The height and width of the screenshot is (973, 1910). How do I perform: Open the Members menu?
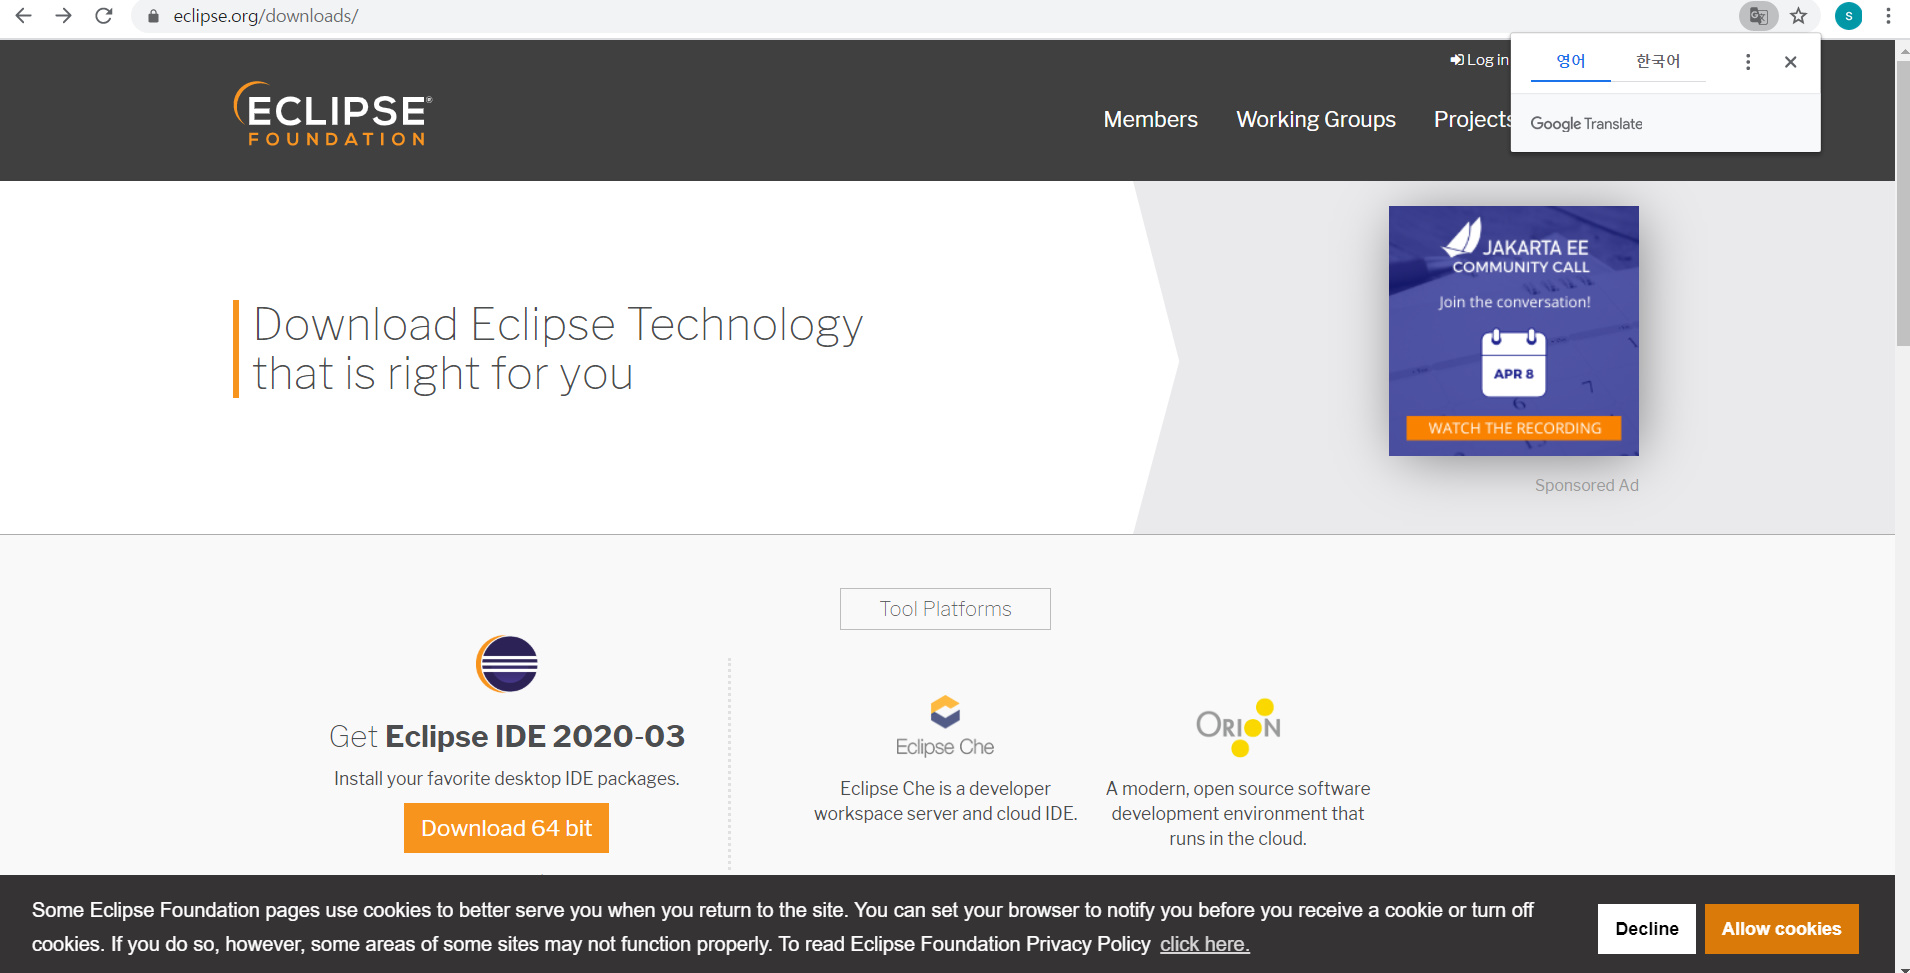[x=1150, y=119]
